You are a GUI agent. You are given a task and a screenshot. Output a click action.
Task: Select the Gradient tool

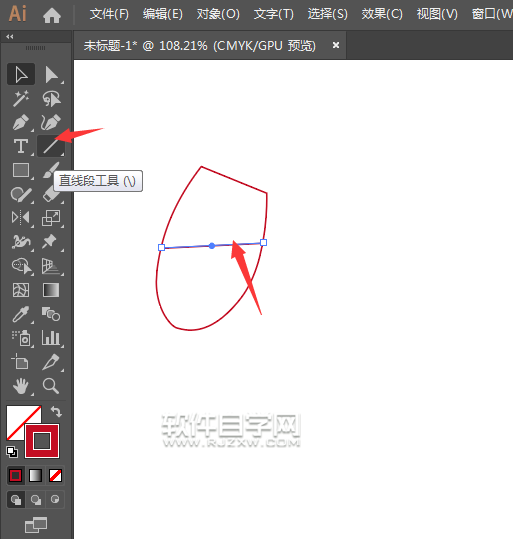51,290
